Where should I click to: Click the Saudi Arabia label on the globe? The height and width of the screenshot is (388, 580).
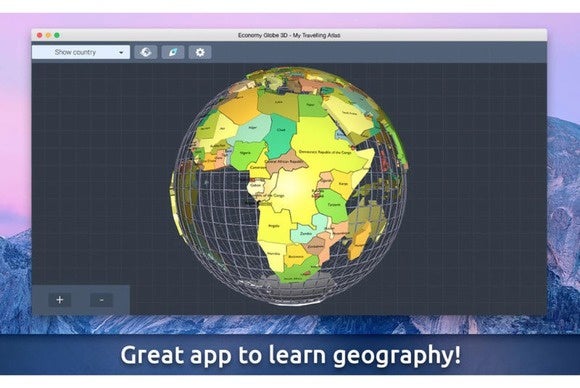[349, 113]
